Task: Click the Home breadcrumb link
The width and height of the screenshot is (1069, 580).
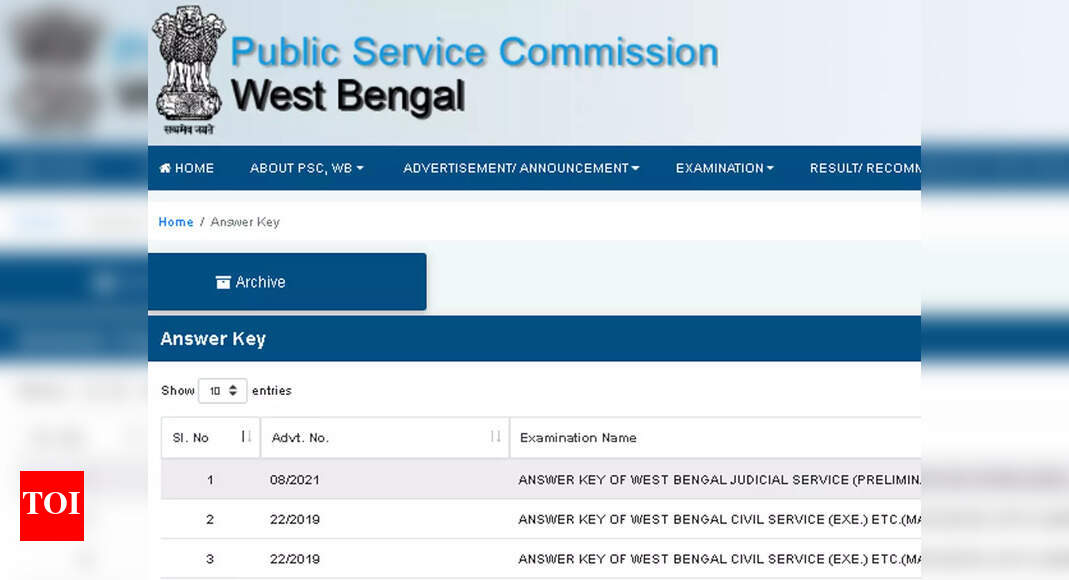Action: (176, 222)
